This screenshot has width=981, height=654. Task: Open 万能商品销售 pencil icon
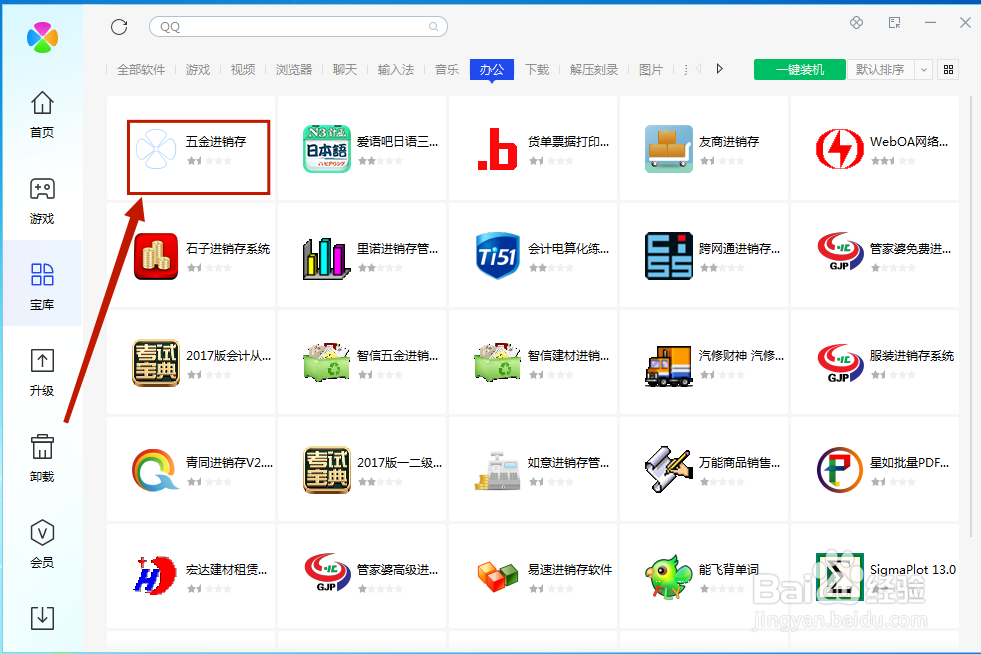[669, 469]
